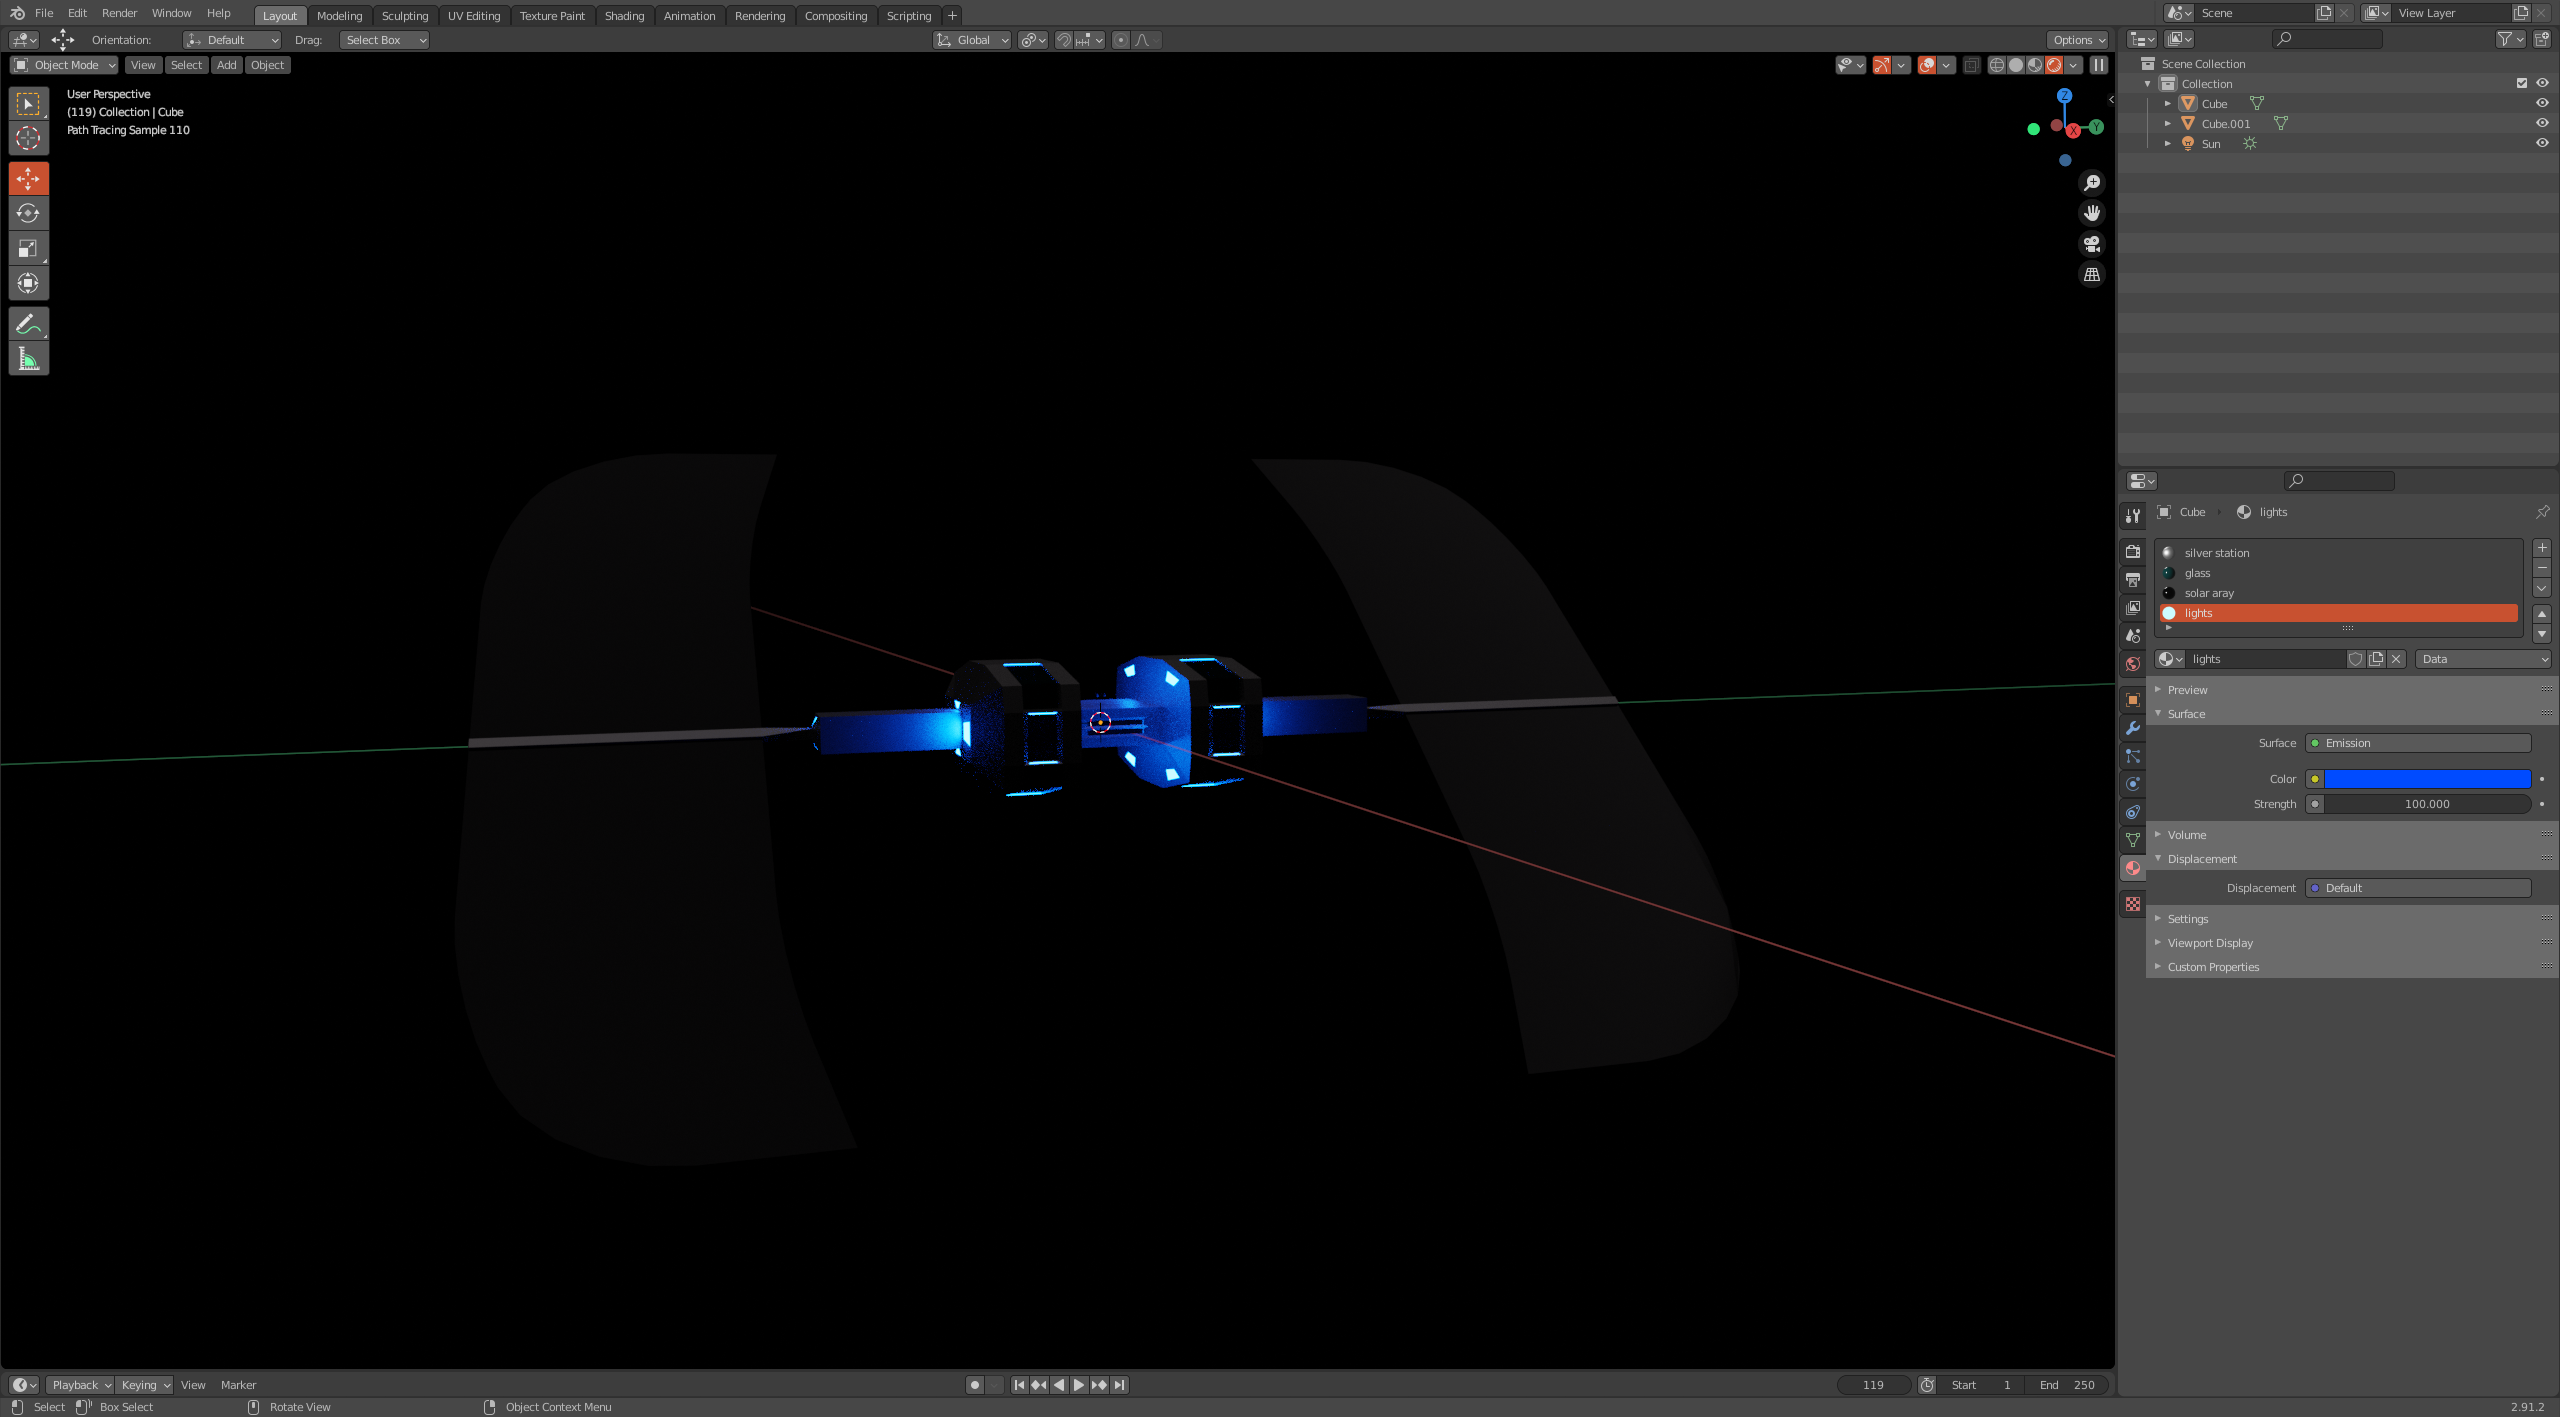The image size is (2560, 1417).
Task: Switch to the UV Editing workspace tab
Action: 474,16
